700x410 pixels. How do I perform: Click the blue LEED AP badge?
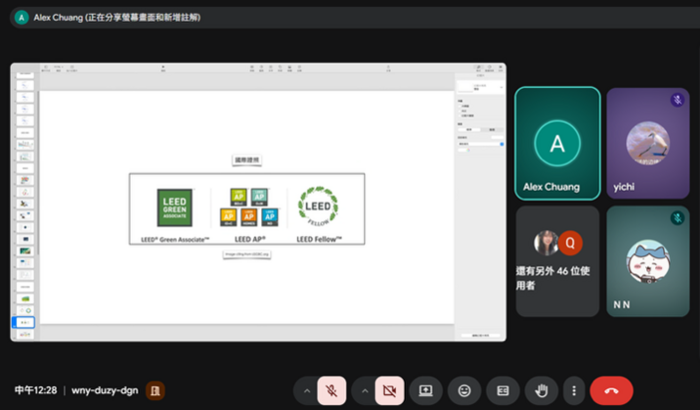tap(270, 217)
